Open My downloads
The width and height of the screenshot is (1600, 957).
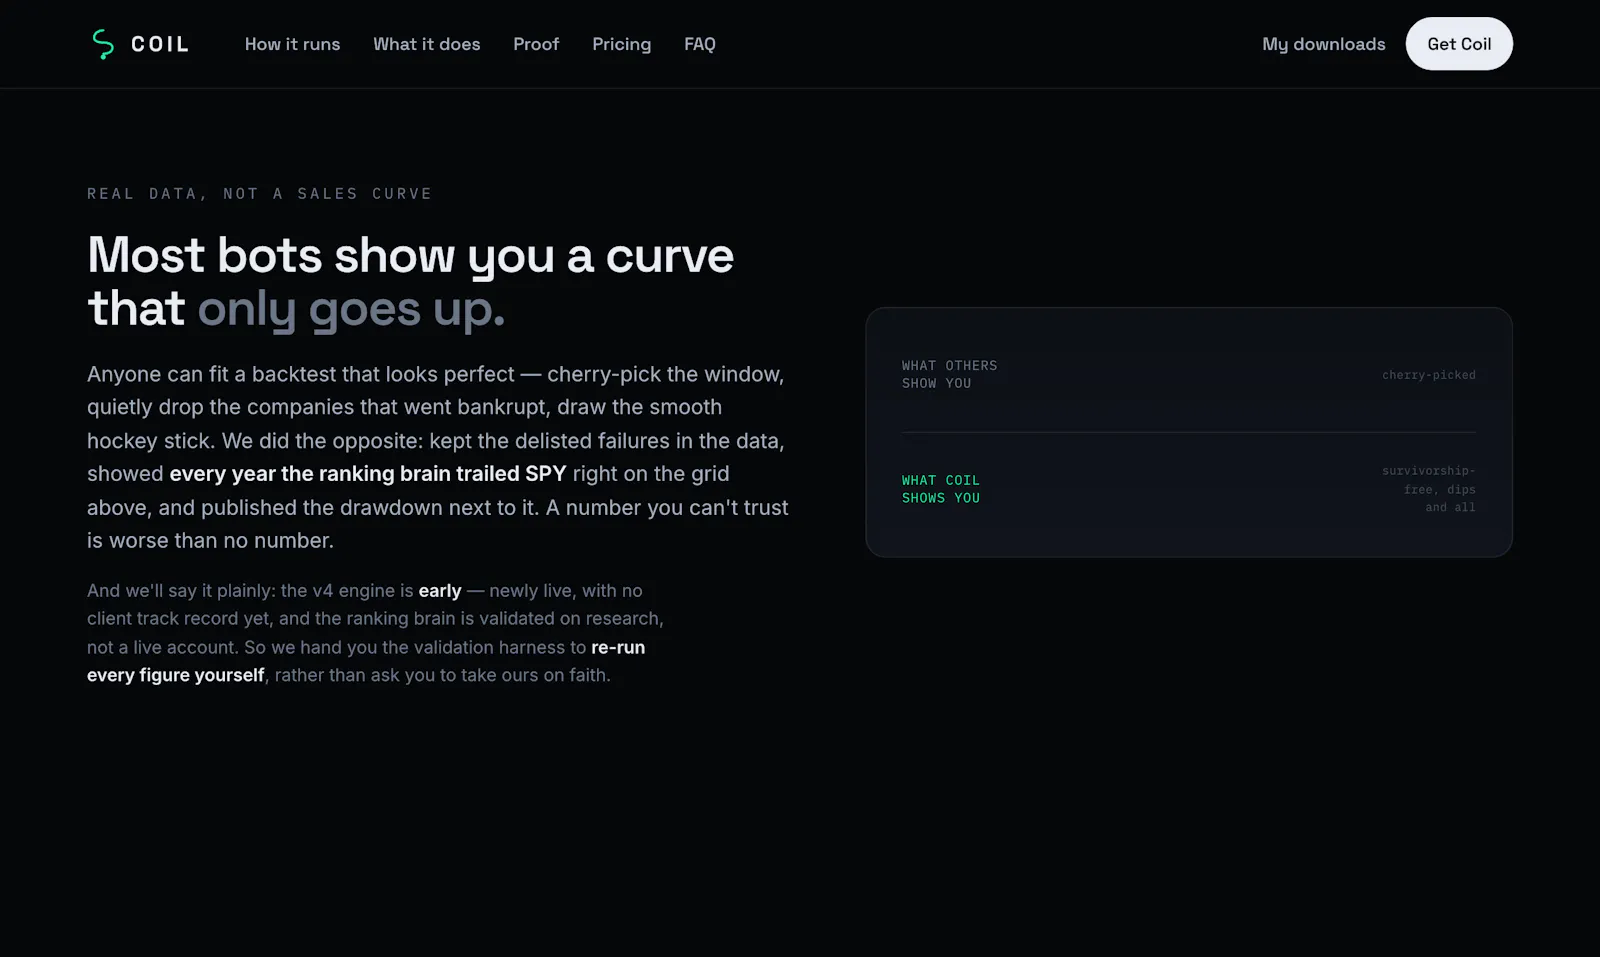pos(1323,44)
